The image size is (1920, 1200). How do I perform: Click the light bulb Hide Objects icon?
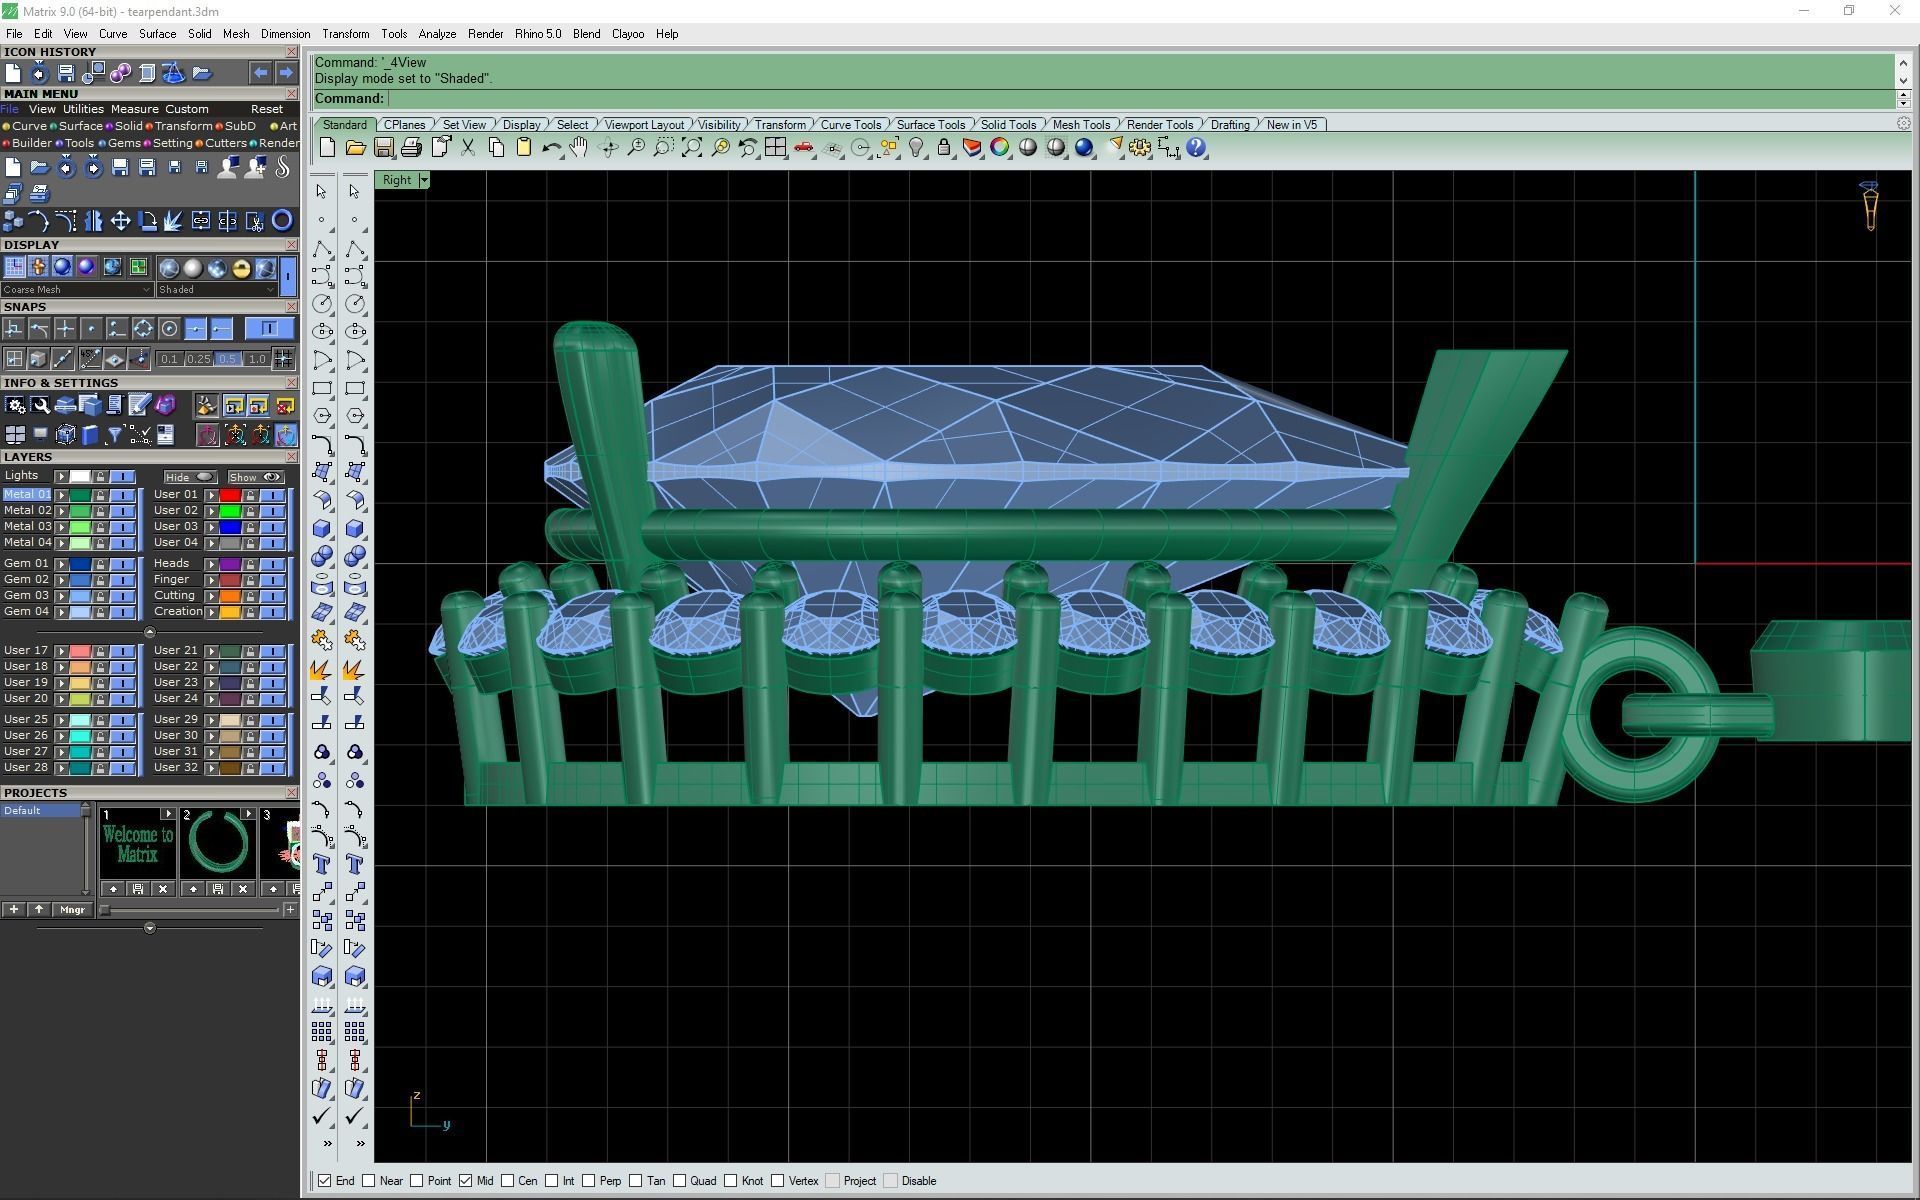(916, 148)
